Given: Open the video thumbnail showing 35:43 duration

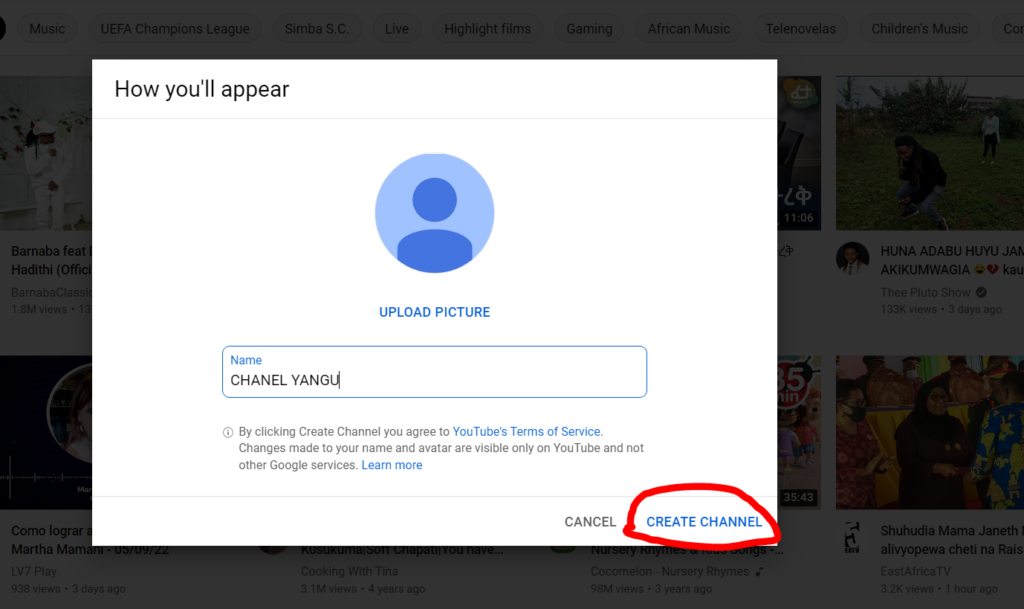Looking at the screenshot, I should click(x=799, y=432).
